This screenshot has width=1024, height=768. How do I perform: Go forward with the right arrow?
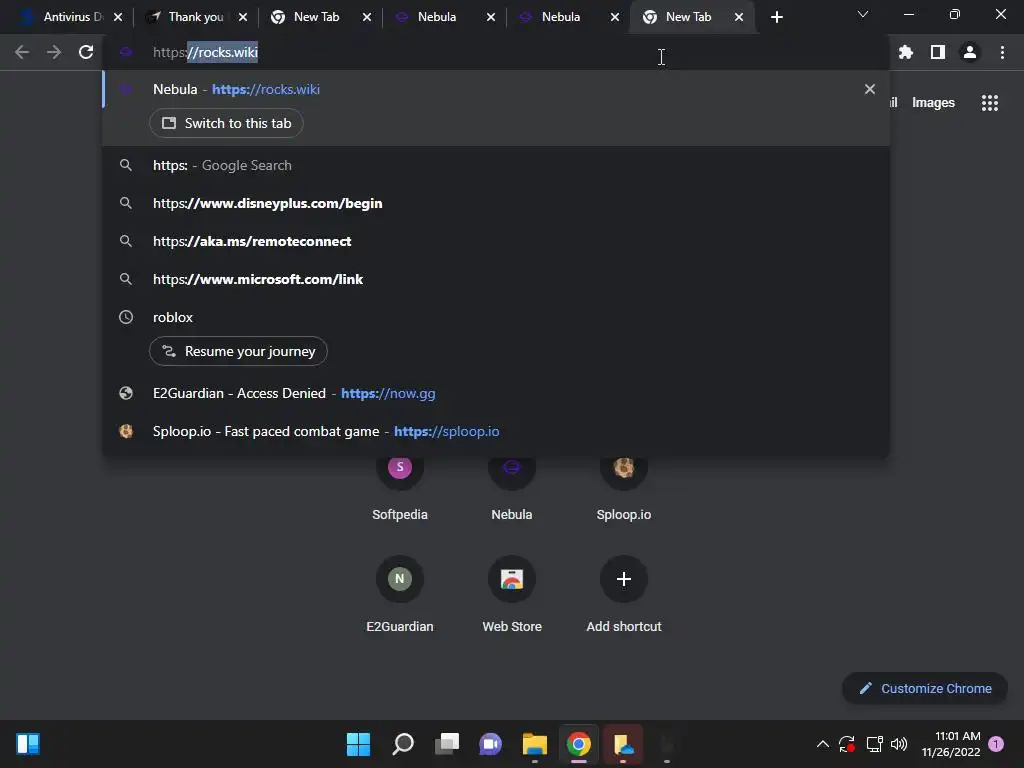click(54, 52)
